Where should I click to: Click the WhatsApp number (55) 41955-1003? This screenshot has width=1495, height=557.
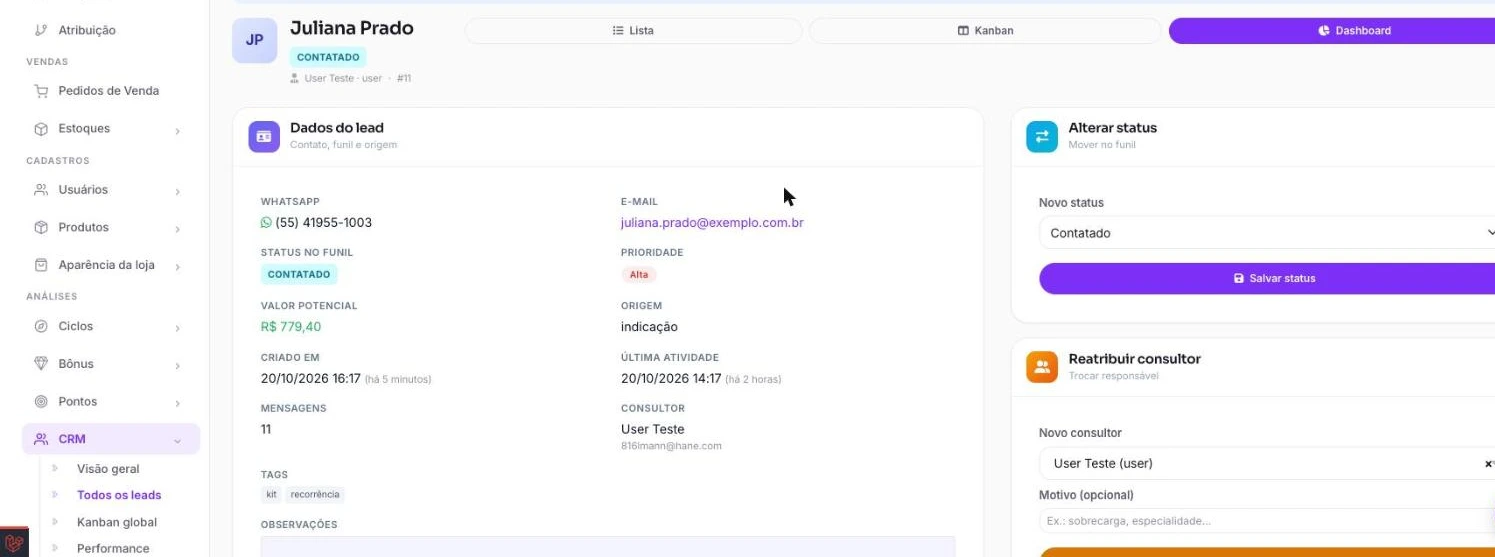click(323, 223)
